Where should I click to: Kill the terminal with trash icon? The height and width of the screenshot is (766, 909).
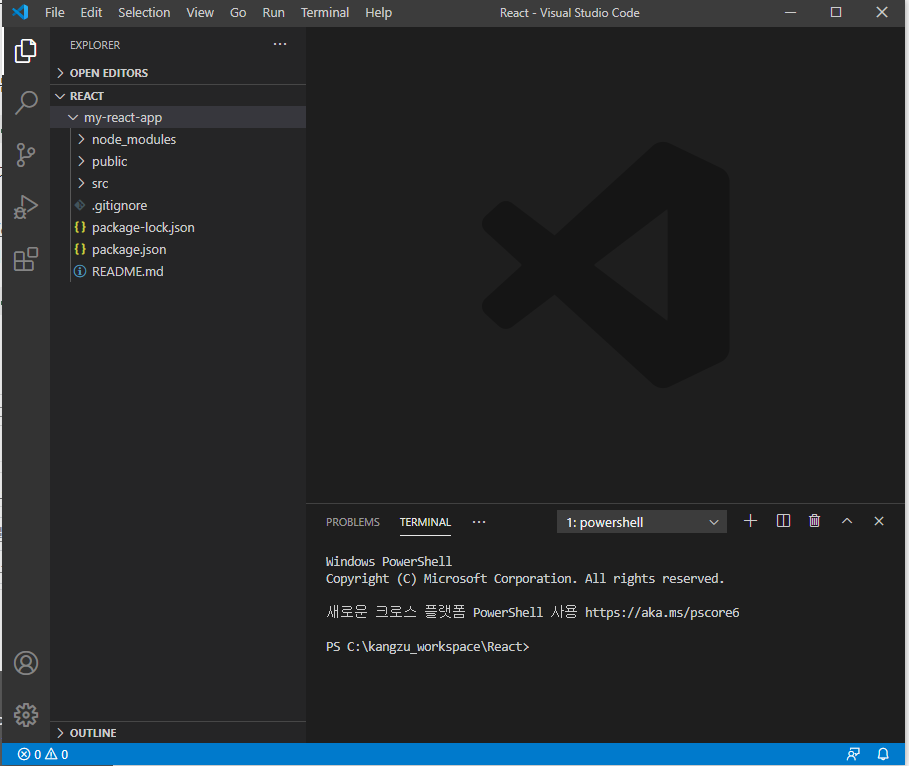pos(815,521)
